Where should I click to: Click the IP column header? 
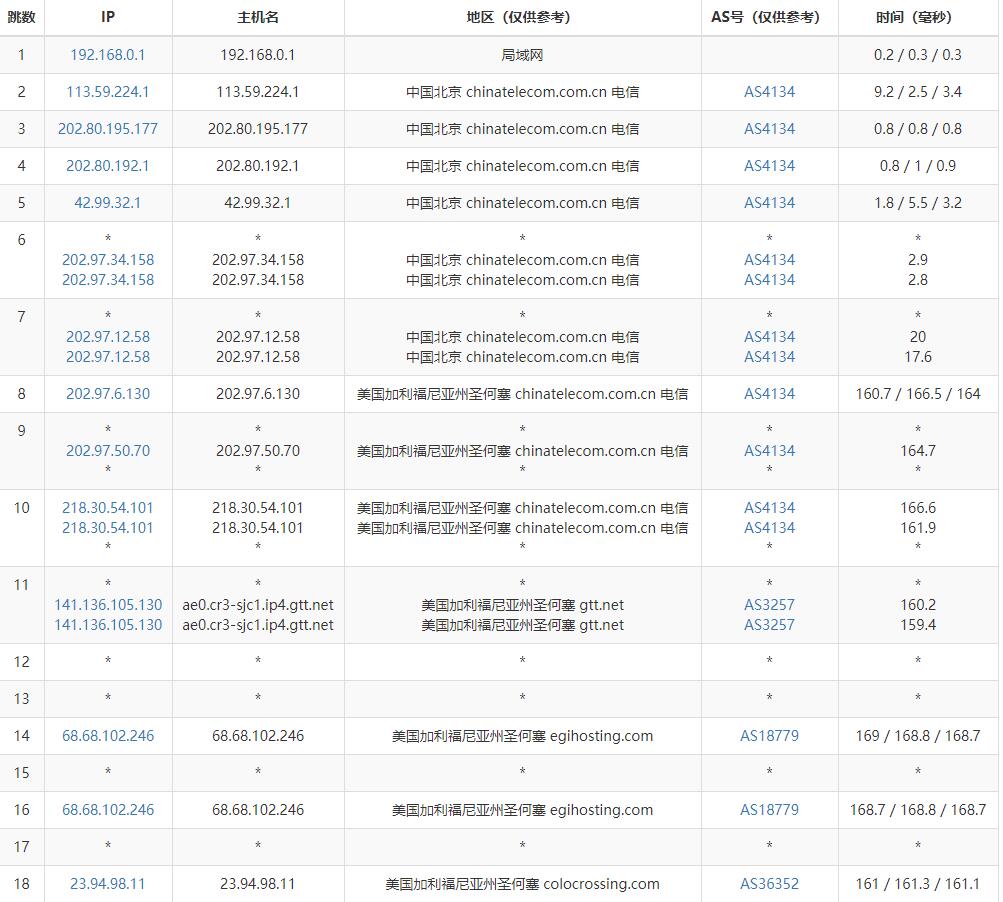[x=107, y=17]
